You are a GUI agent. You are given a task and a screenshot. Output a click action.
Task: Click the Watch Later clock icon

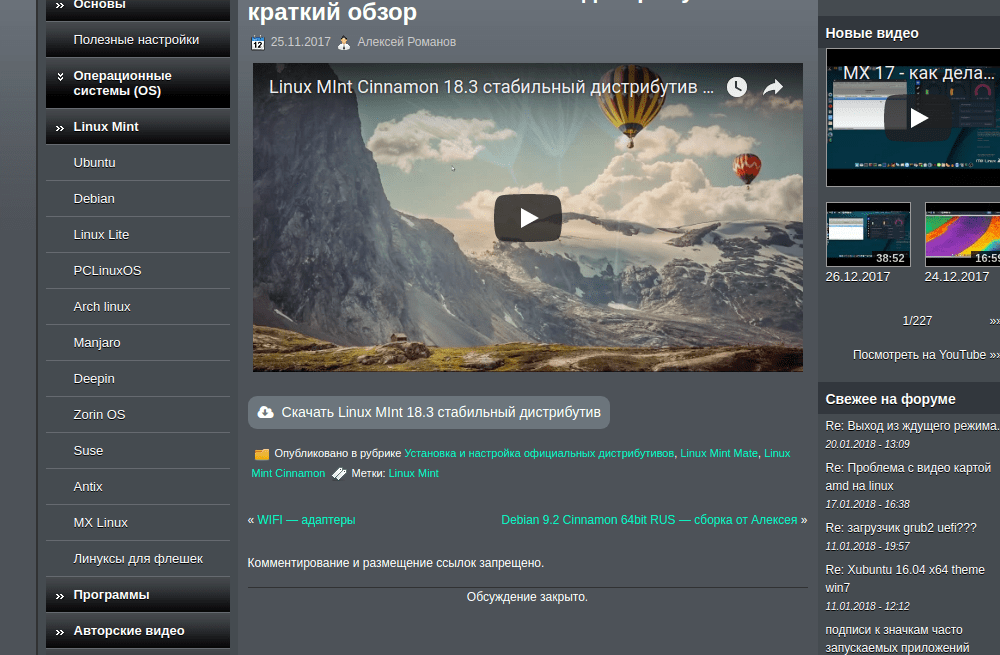pos(736,88)
